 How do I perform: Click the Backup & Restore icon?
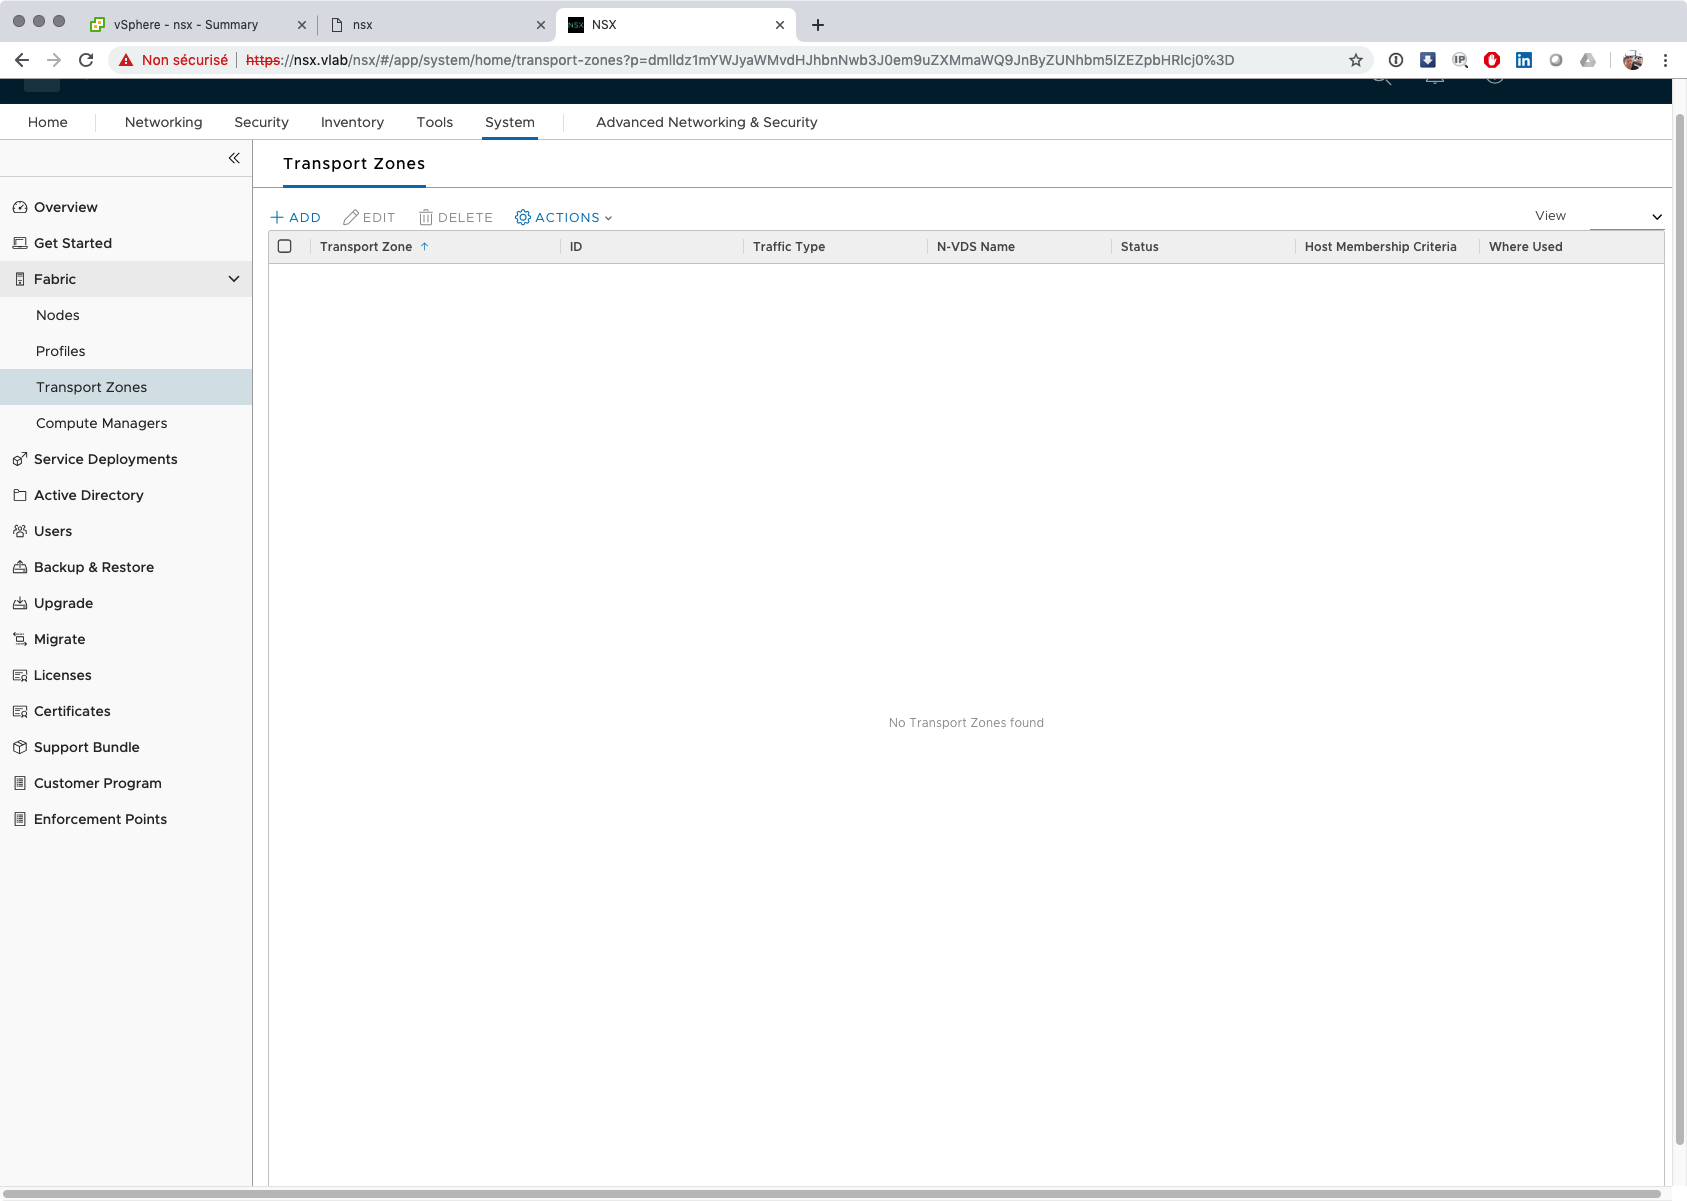19,567
